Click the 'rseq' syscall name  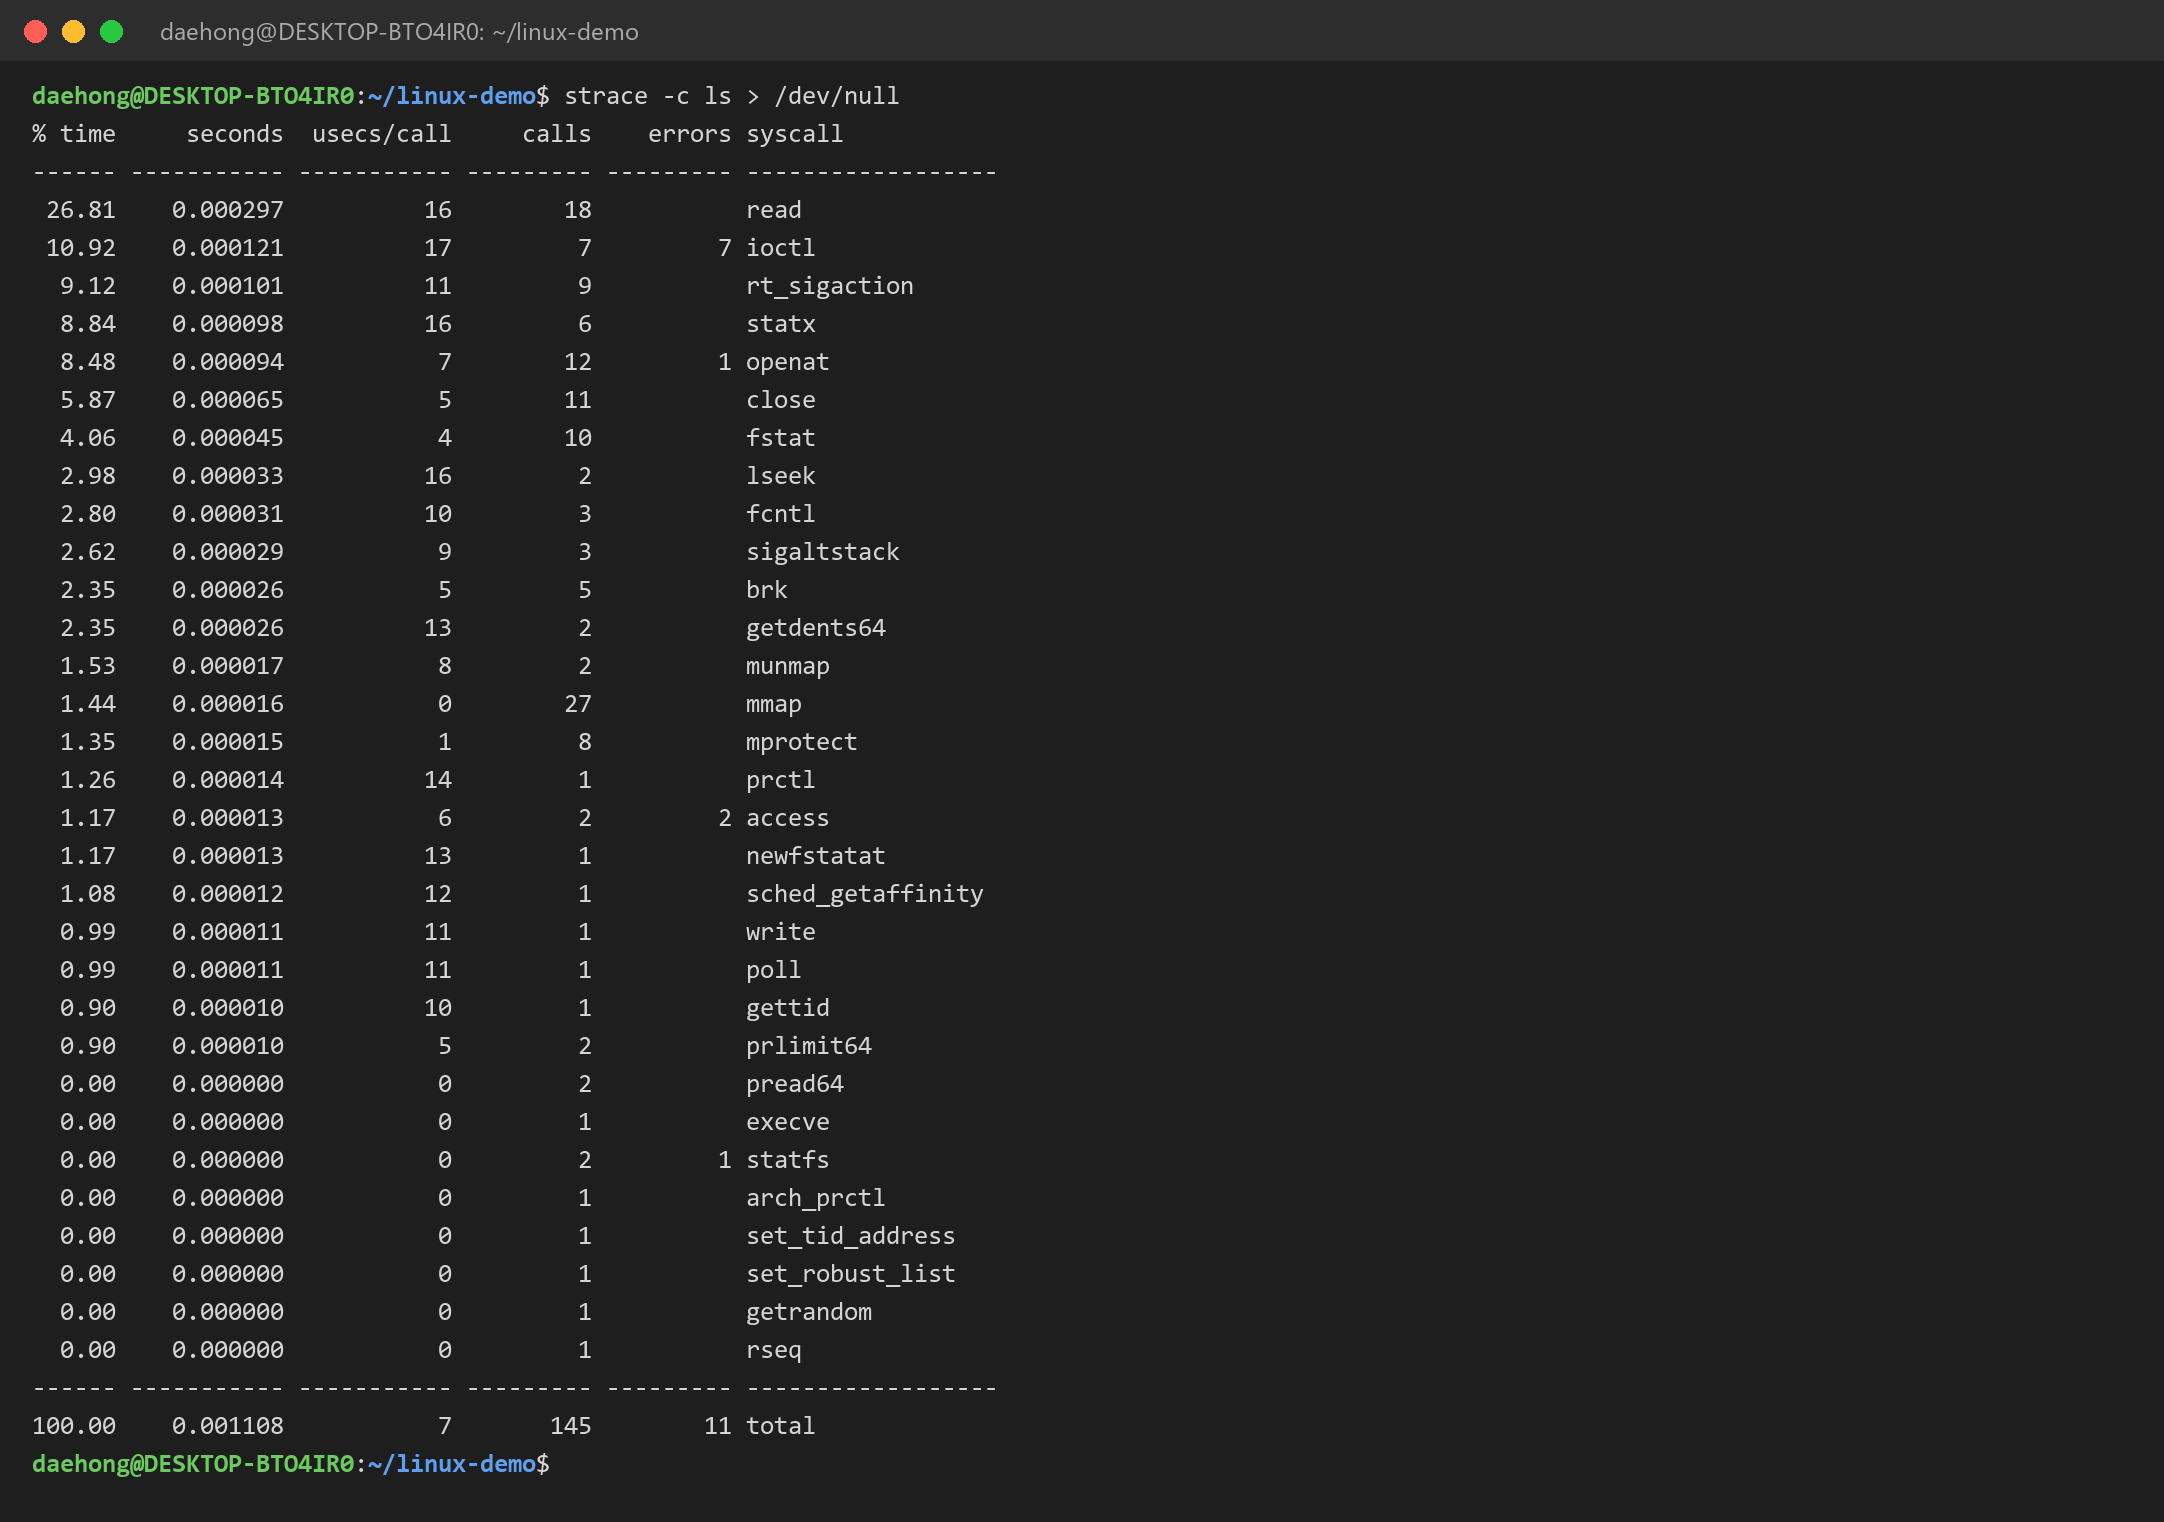point(774,1350)
